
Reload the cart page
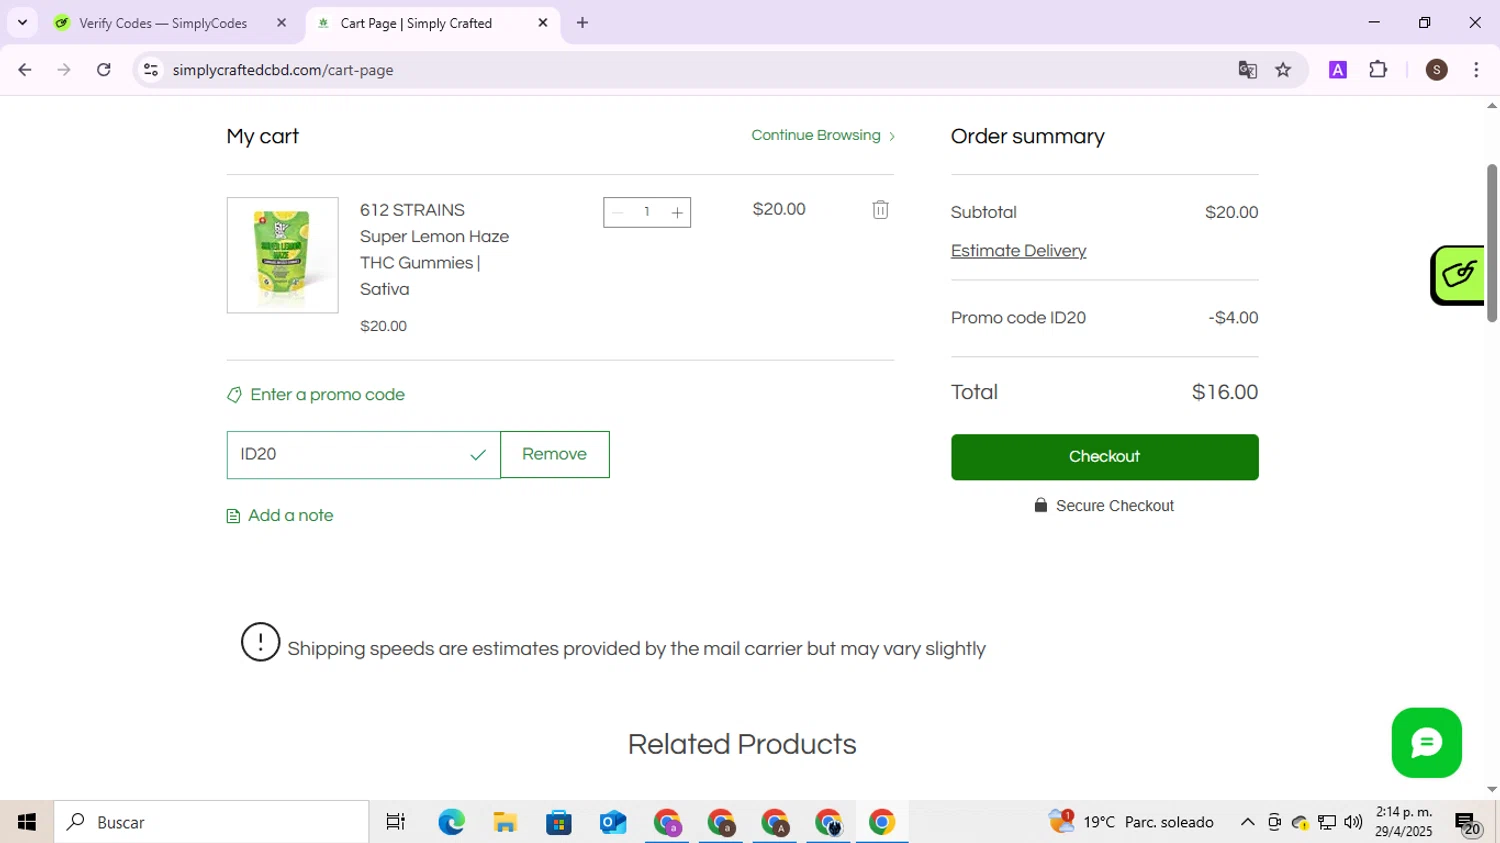tap(104, 70)
